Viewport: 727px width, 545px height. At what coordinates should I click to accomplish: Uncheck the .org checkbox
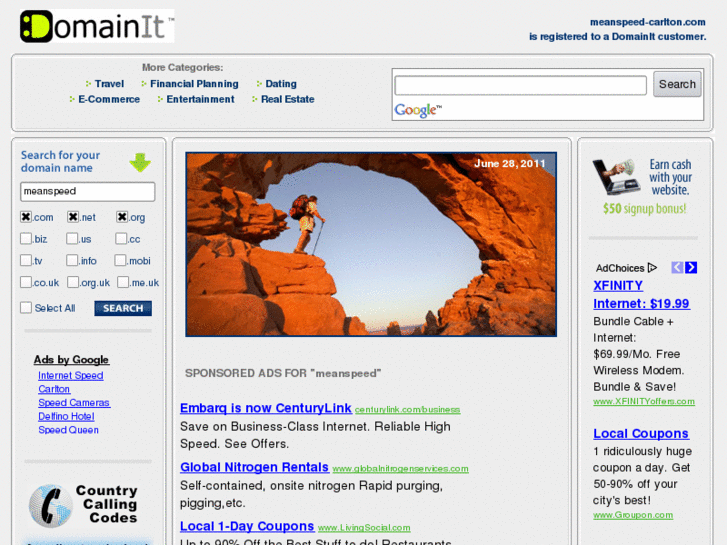[x=122, y=217]
